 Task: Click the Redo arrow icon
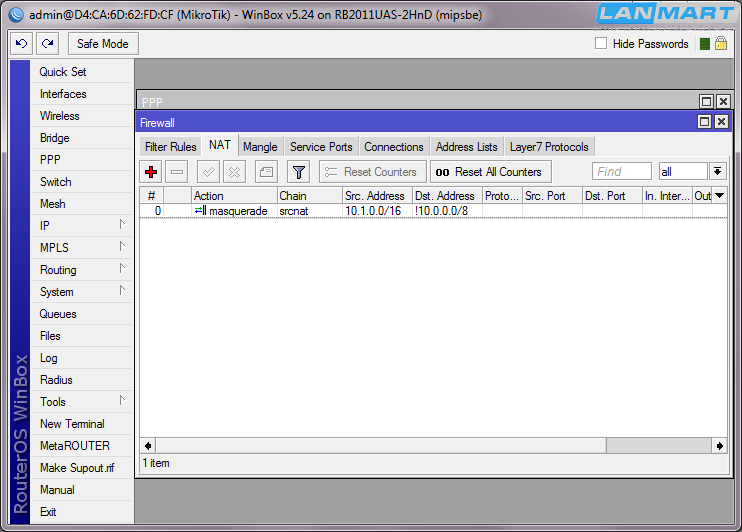[47, 44]
